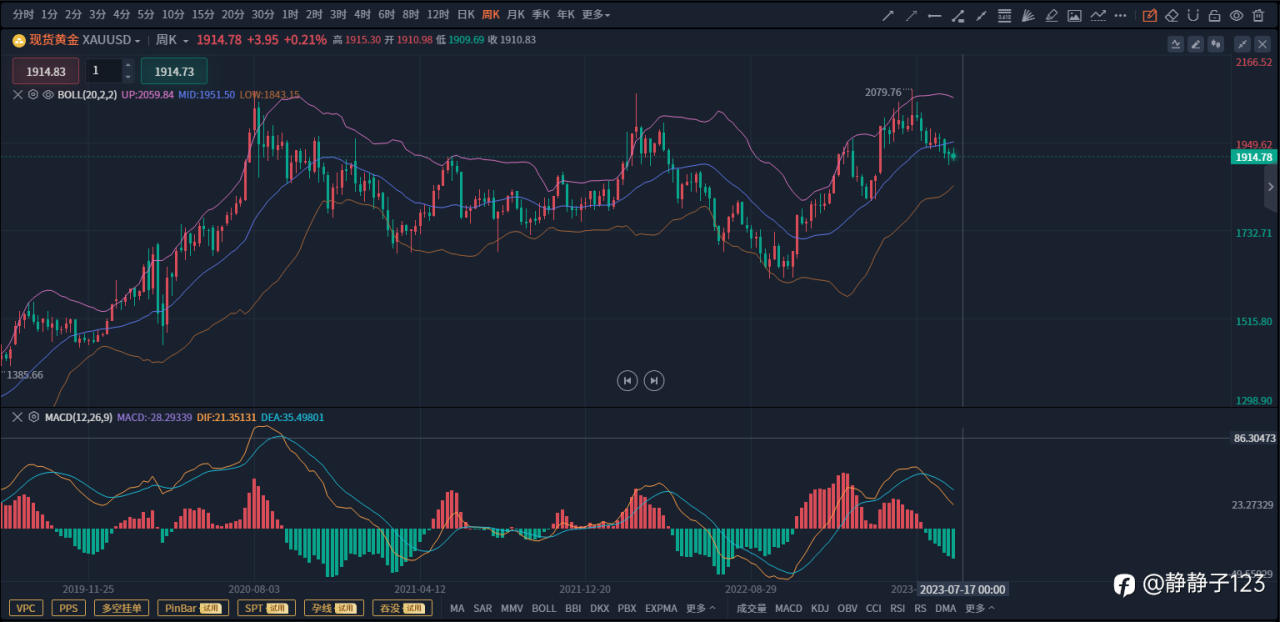Select the arrow trend line tool

887,15
